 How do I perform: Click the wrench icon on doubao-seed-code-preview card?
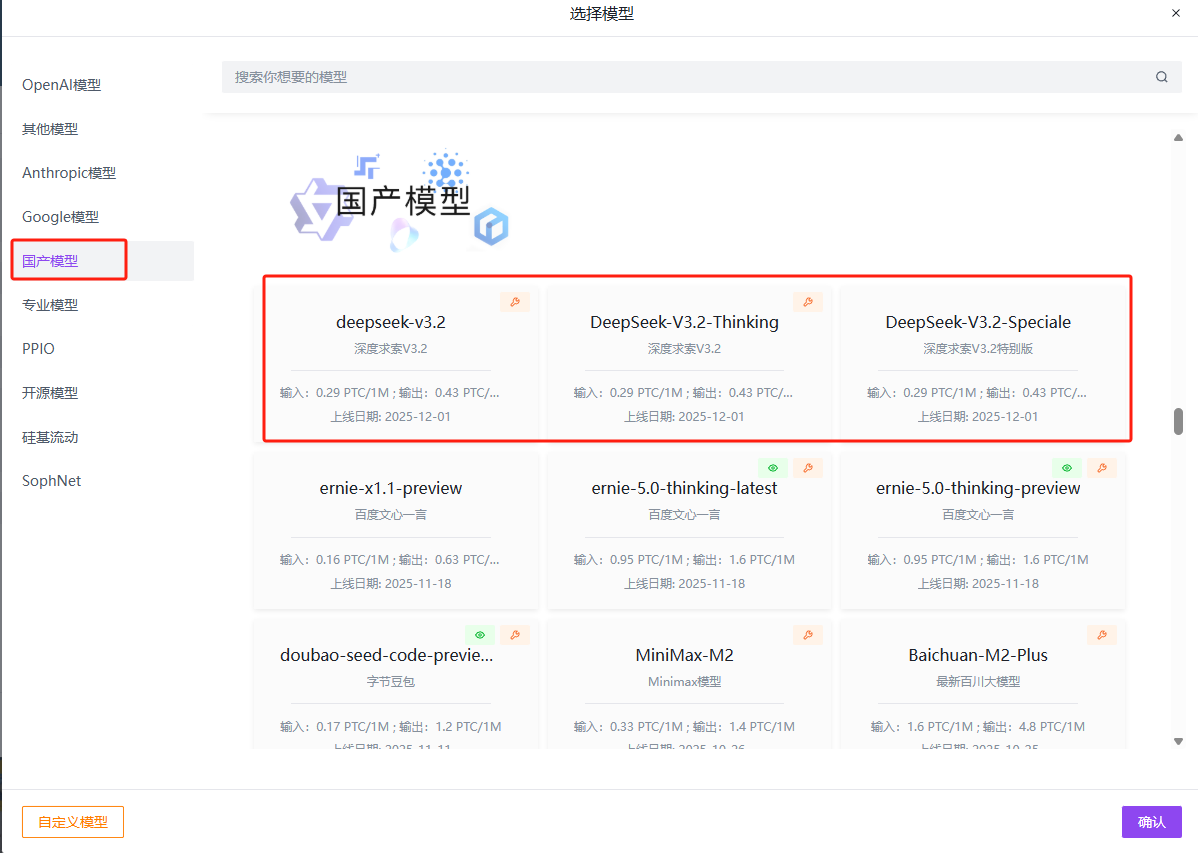point(515,634)
